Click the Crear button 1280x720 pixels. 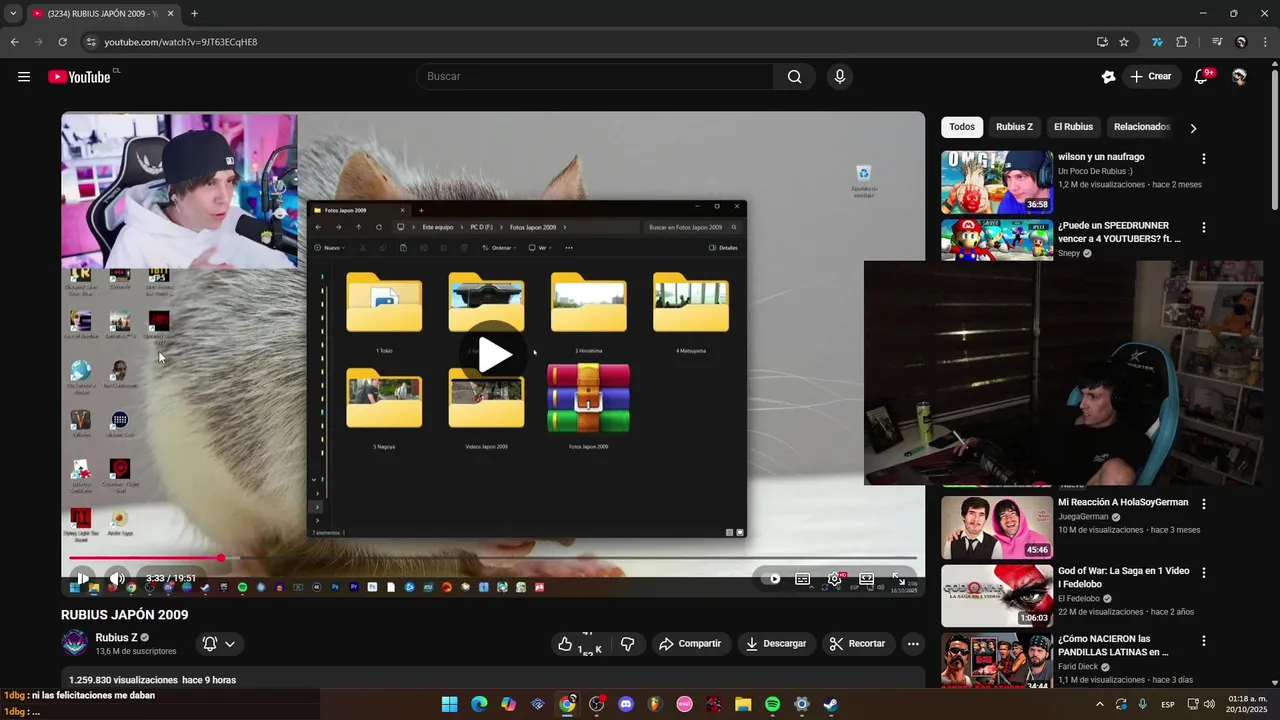pyautogui.click(x=1151, y=77)
